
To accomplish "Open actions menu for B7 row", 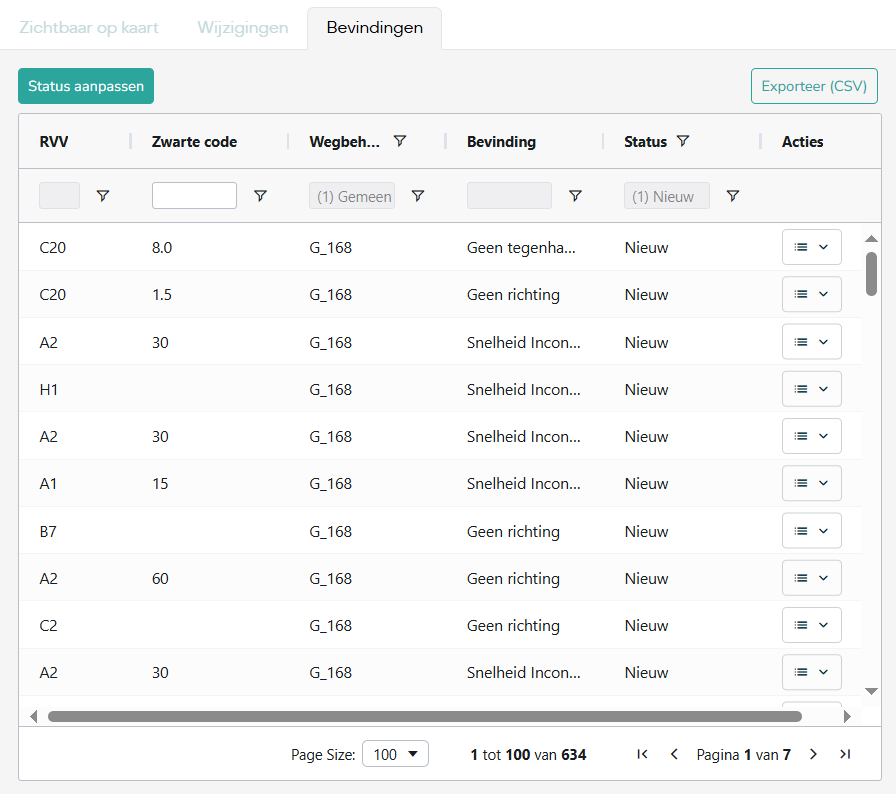I will click(811, 531).
